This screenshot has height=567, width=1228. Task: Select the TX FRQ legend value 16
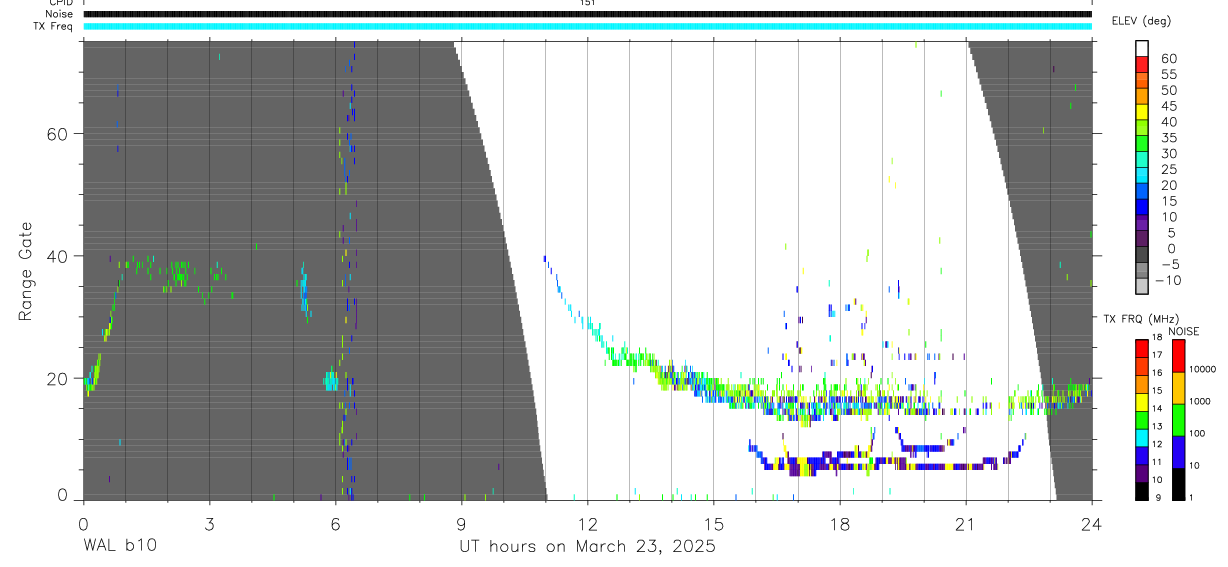pyautogui.click(x=1156, y=374)
